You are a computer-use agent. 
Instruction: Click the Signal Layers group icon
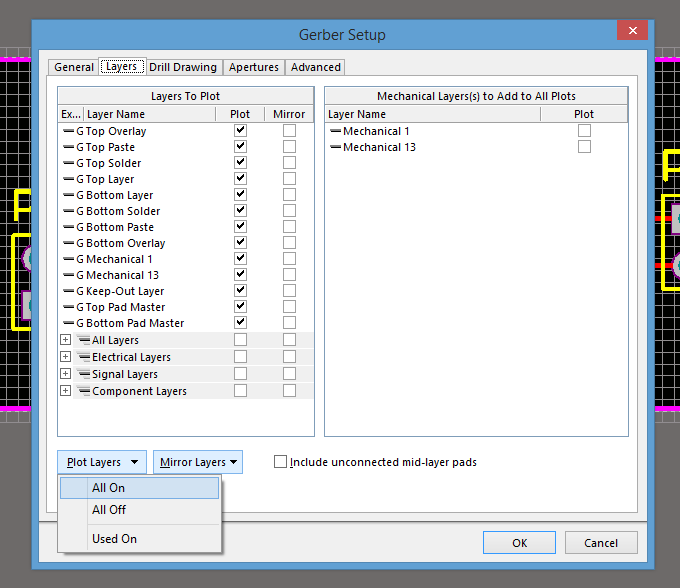point(84,374)
